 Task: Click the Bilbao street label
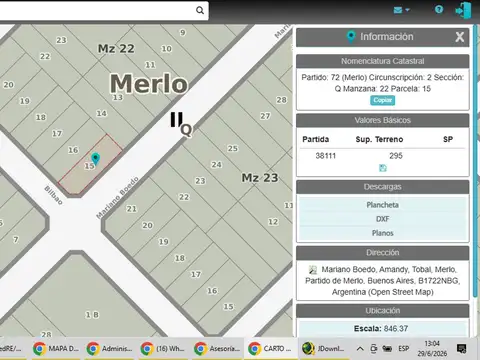[x=53, y=195]
